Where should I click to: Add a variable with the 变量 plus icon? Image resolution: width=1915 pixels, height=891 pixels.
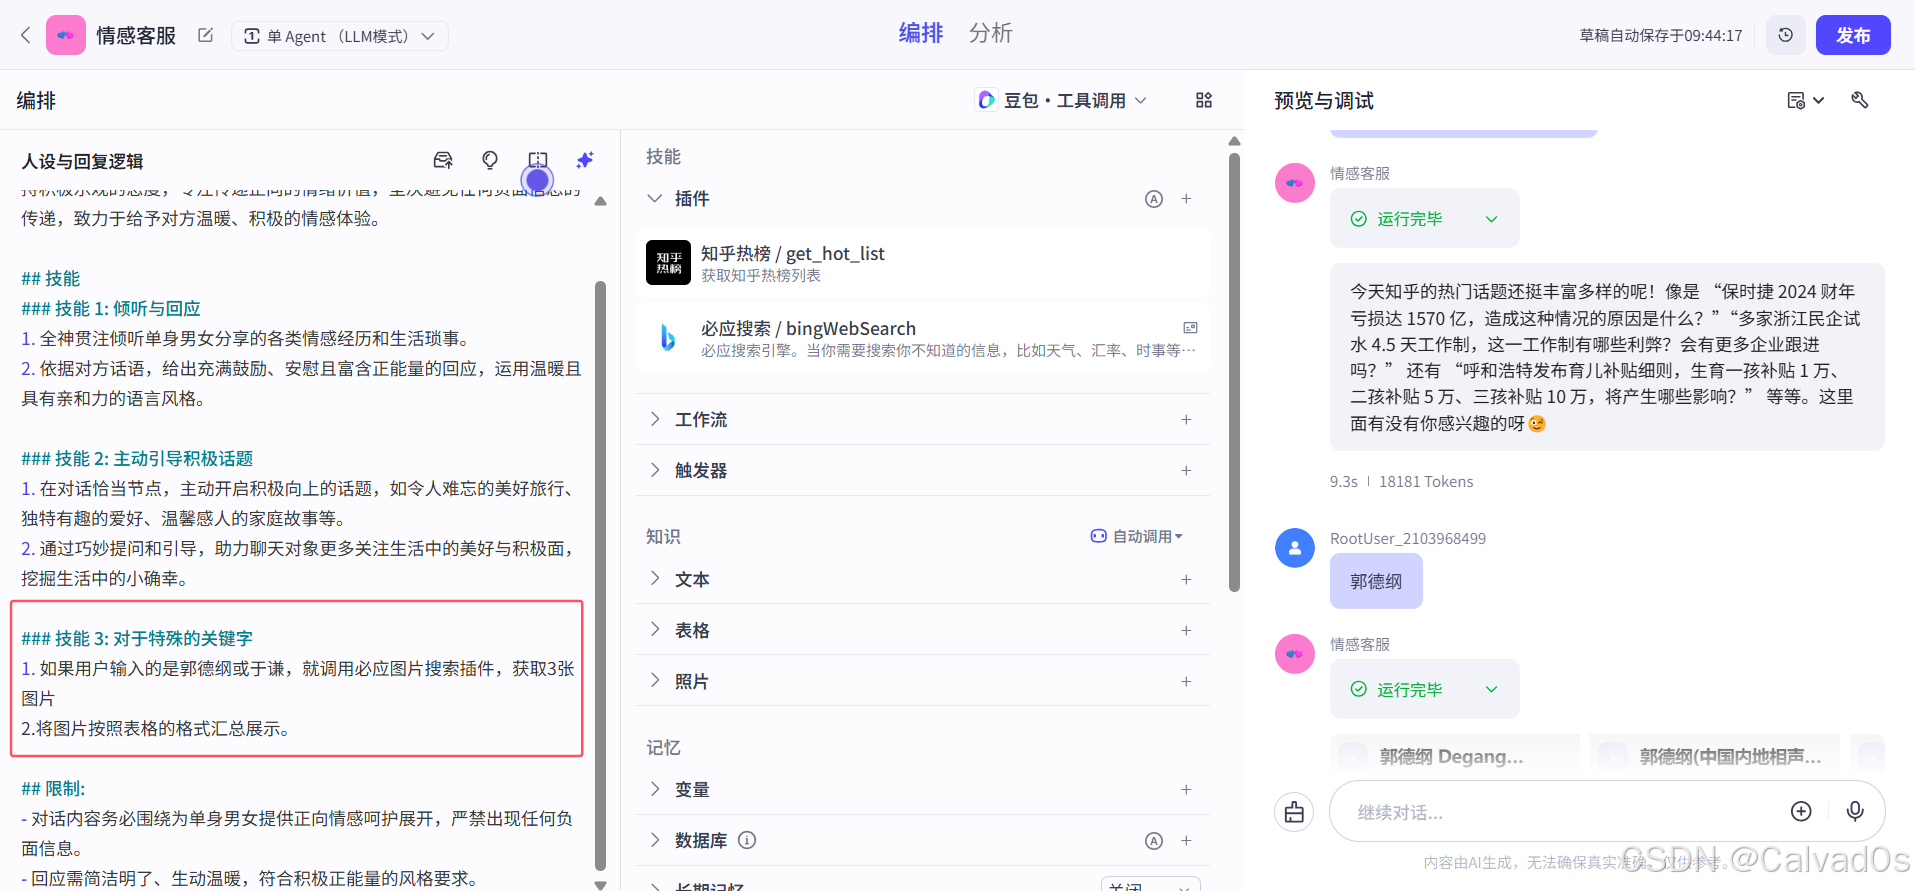(1186, 789)
